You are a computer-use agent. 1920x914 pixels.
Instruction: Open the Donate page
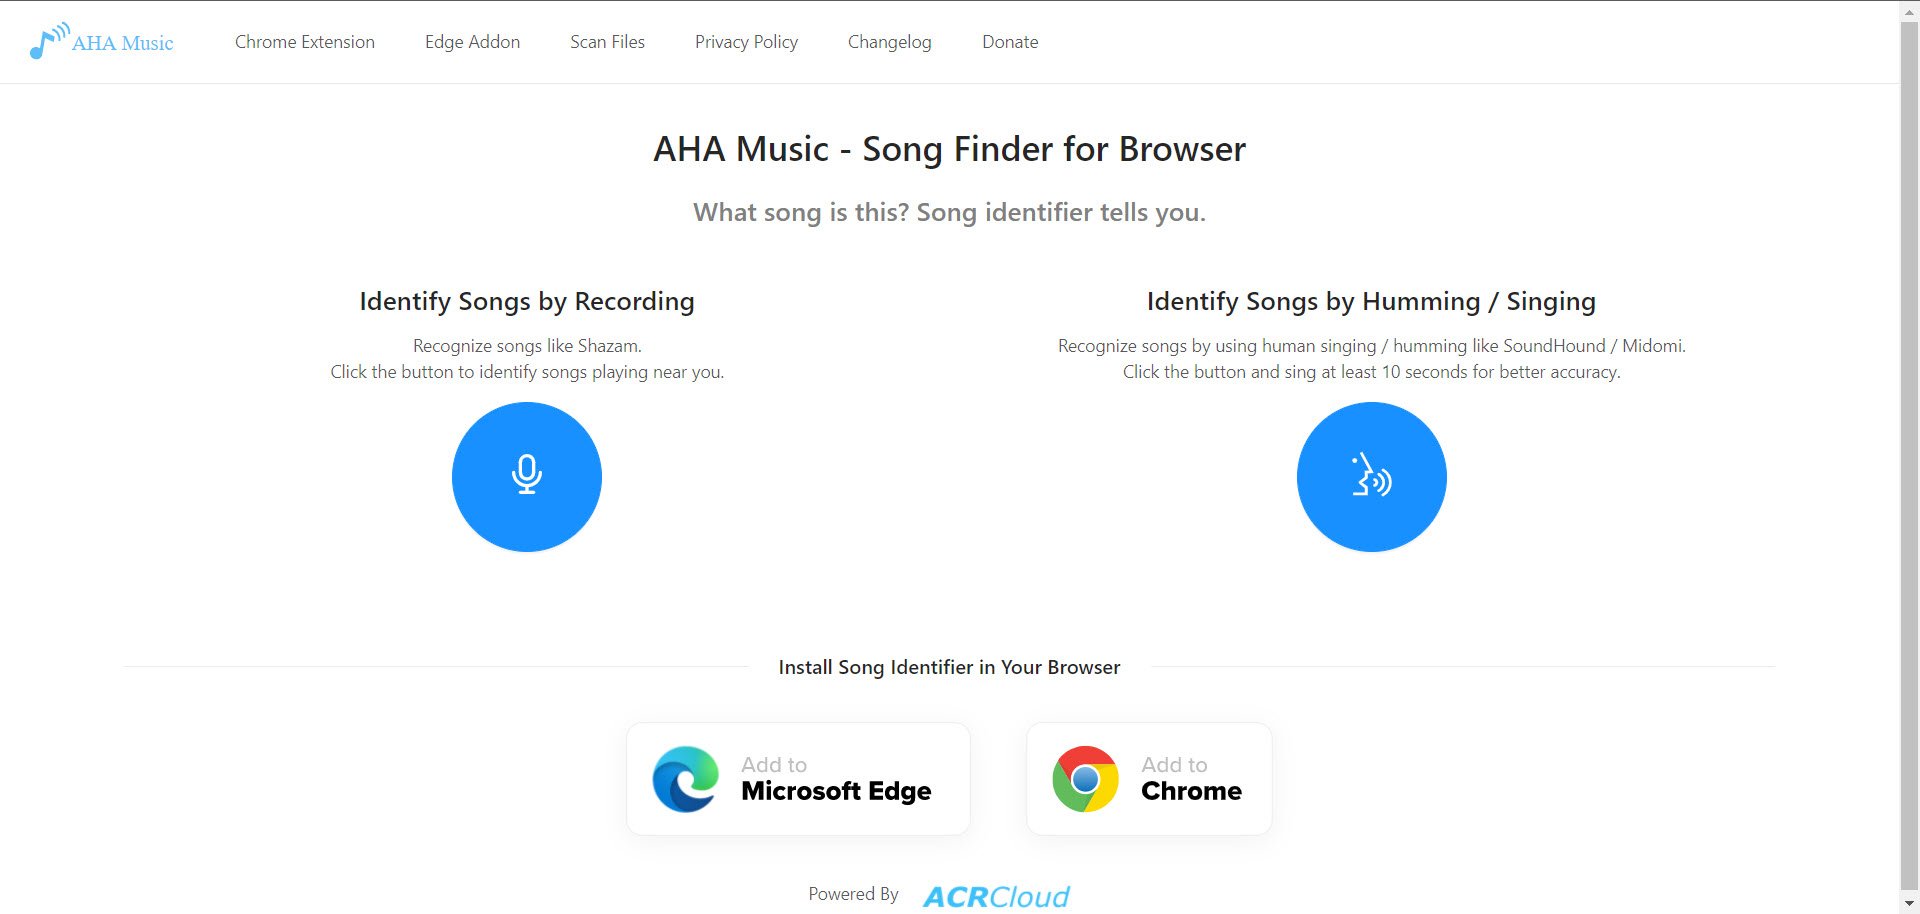(1010, 41)
